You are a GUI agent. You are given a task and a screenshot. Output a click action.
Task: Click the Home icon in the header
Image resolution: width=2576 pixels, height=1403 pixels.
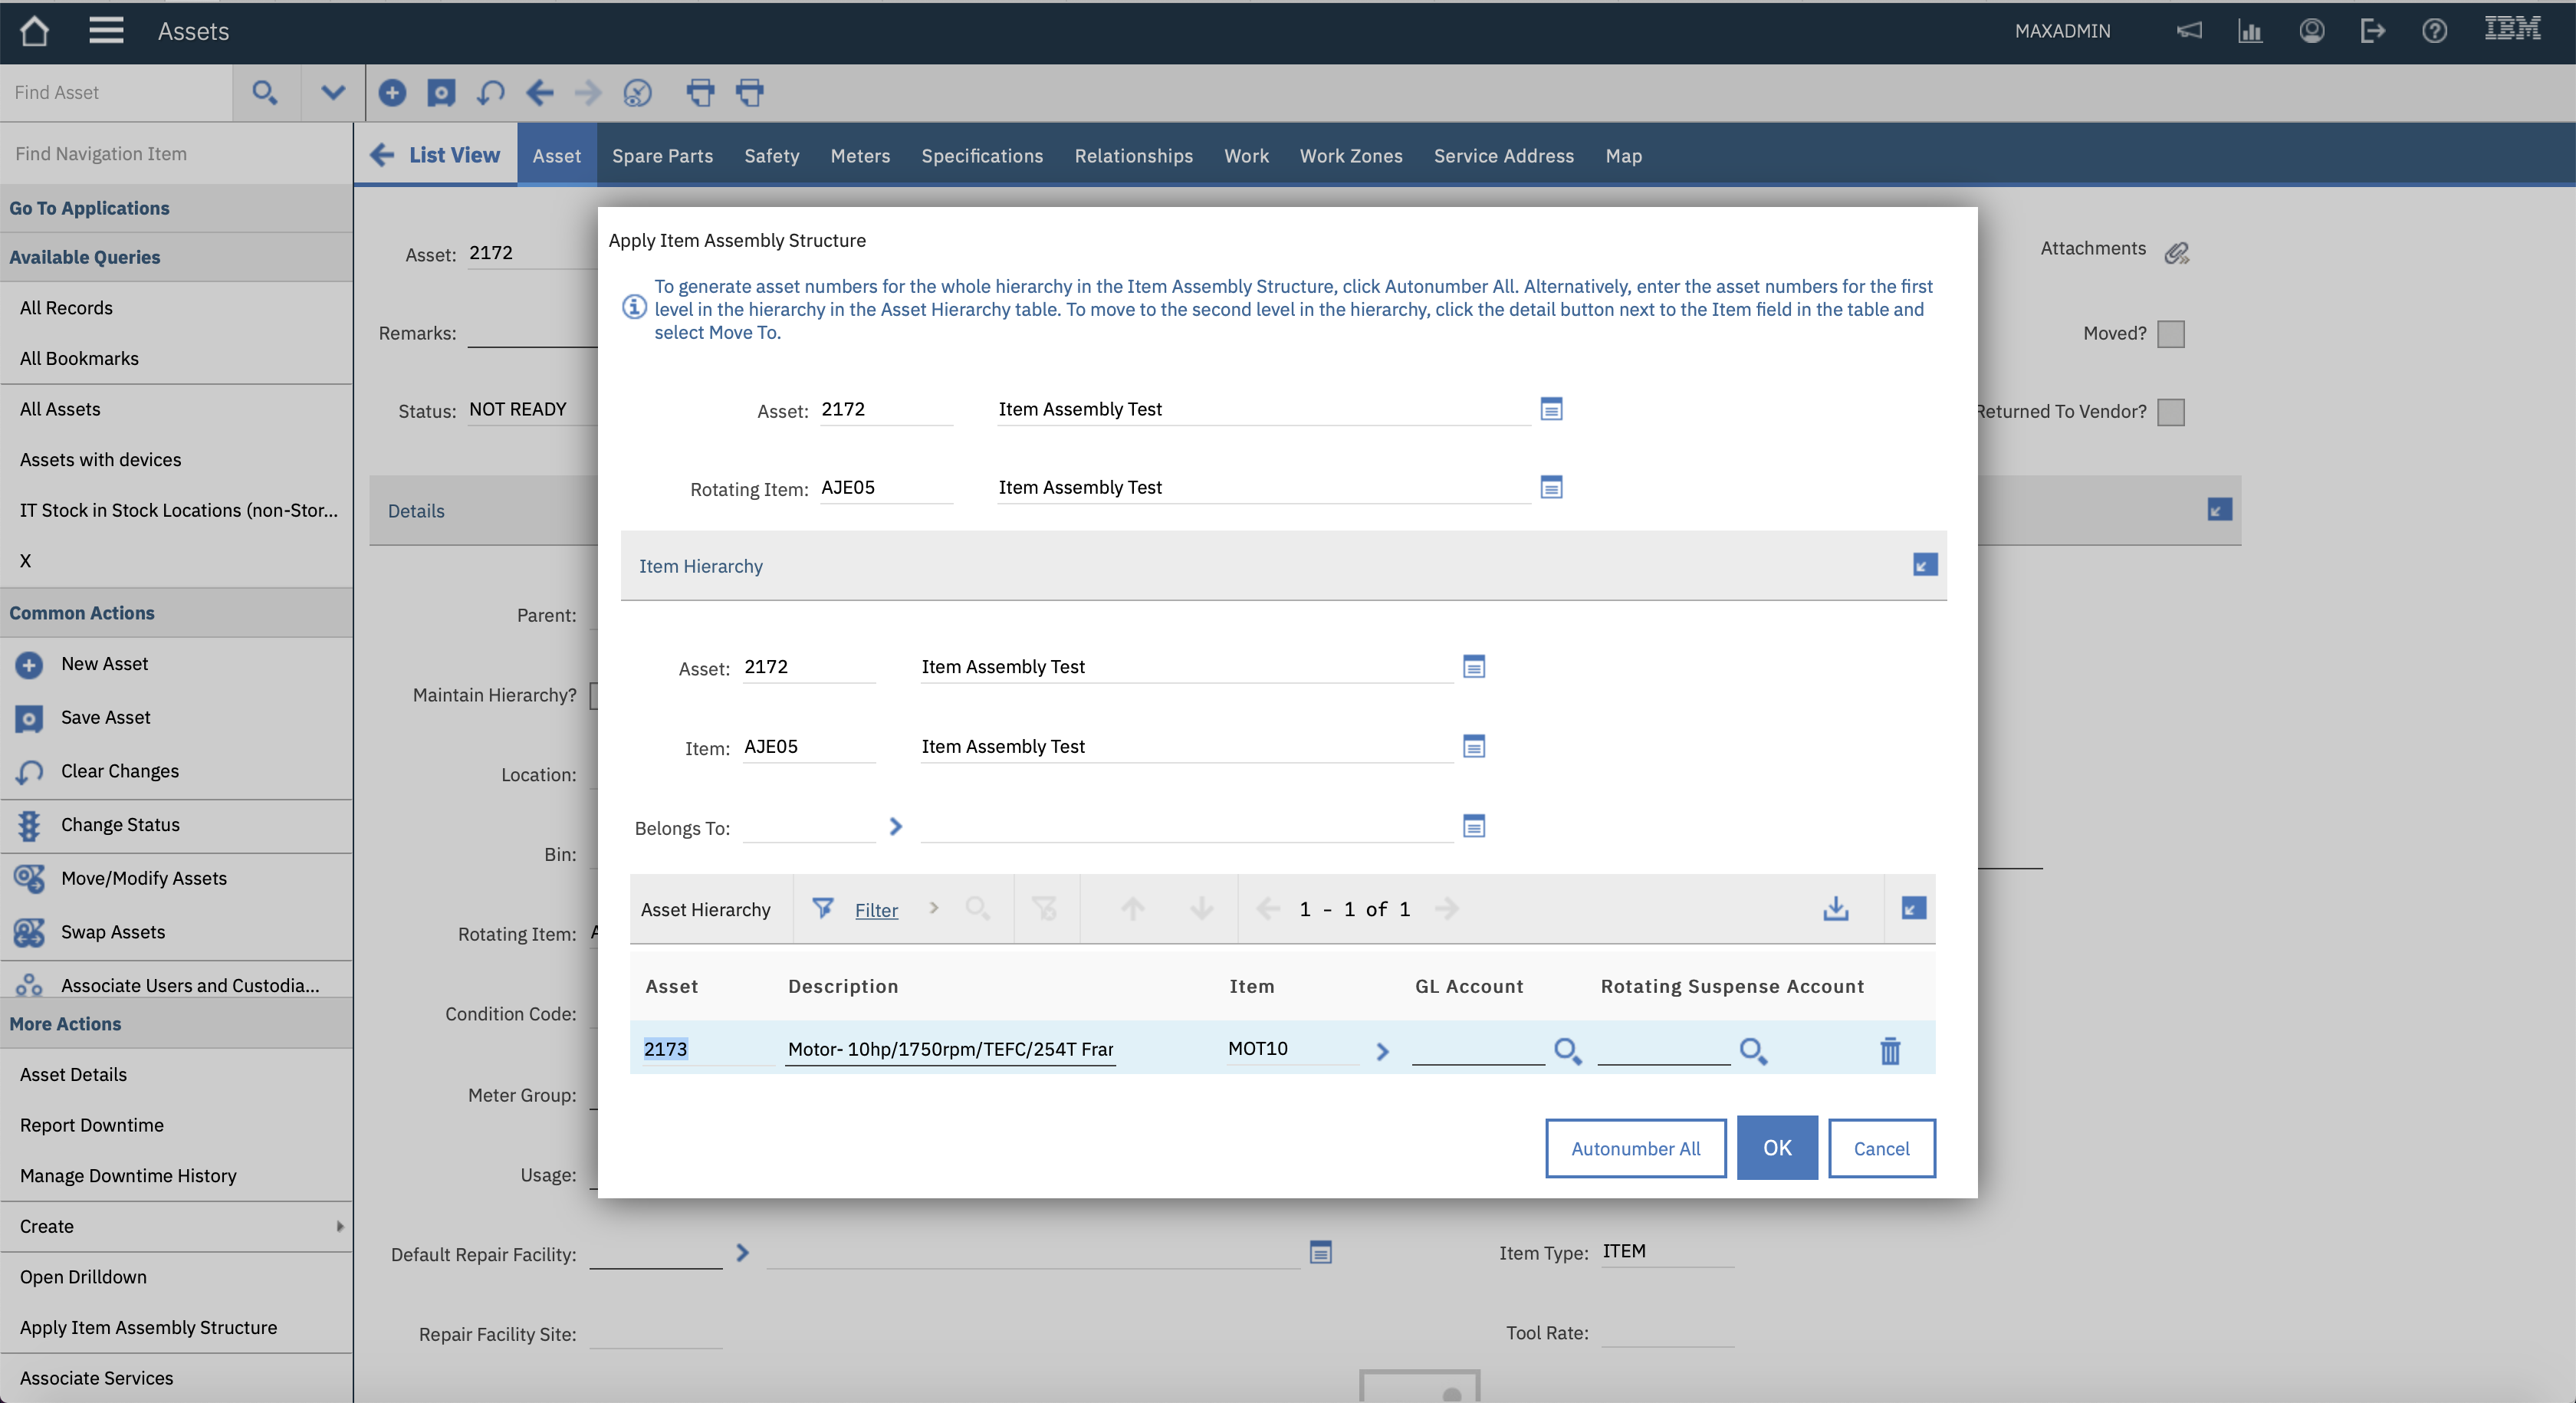pos(34,31)
